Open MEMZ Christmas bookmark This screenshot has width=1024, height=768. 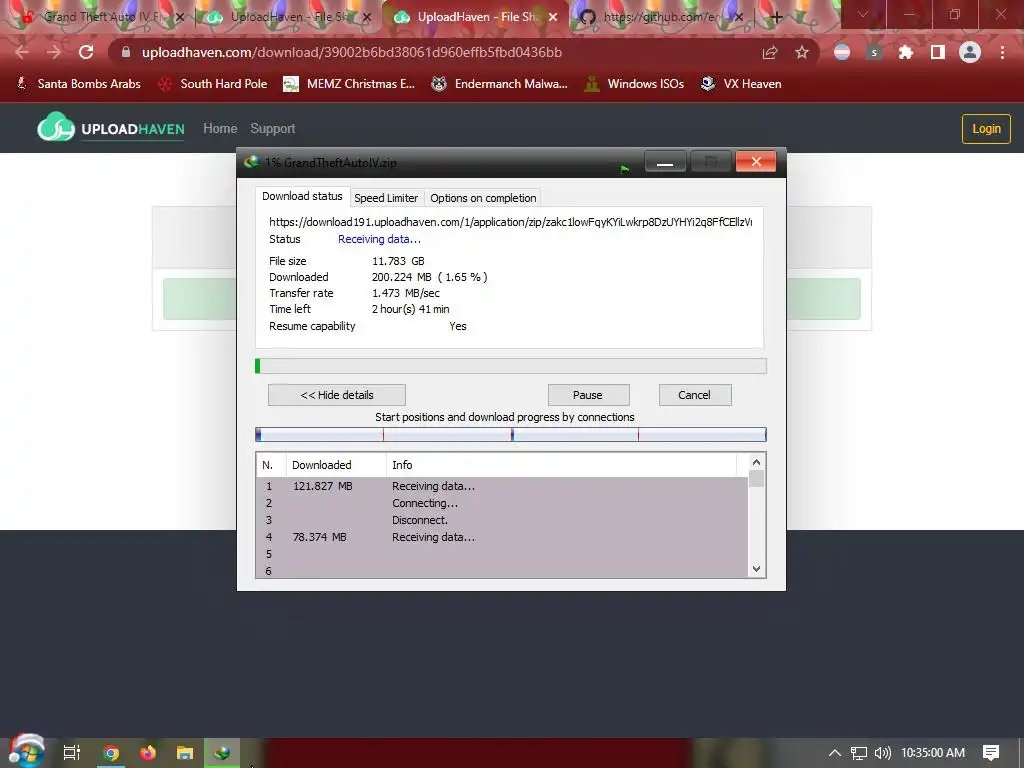(349, 84)
